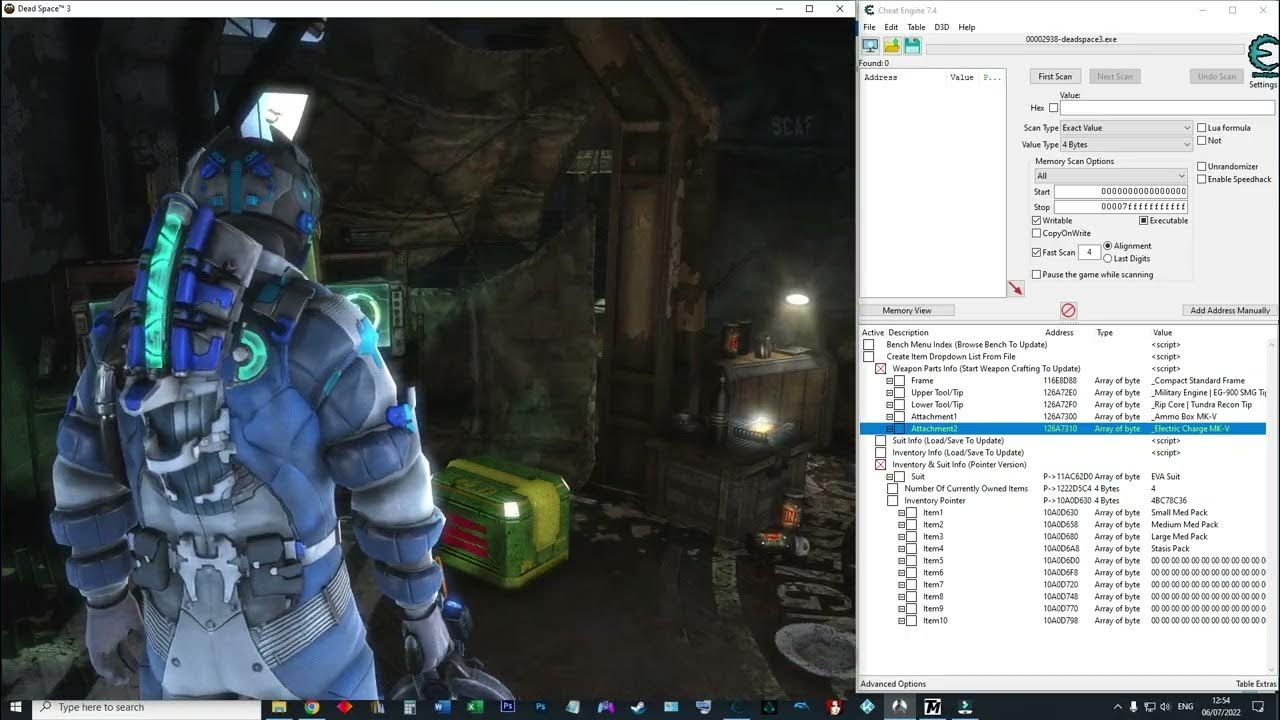Toggle the Unrandomizer checkbox
Image resolution: width=1280 pixels, height=720 pixels.
1202,167
